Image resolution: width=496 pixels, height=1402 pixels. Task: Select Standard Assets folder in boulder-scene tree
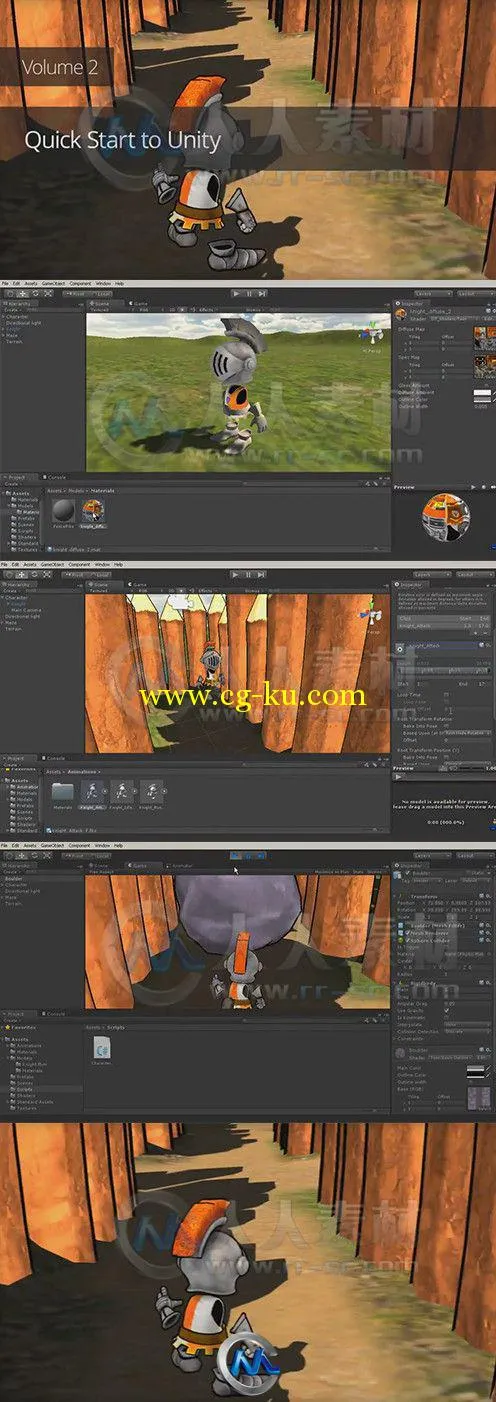[33, 1100]
